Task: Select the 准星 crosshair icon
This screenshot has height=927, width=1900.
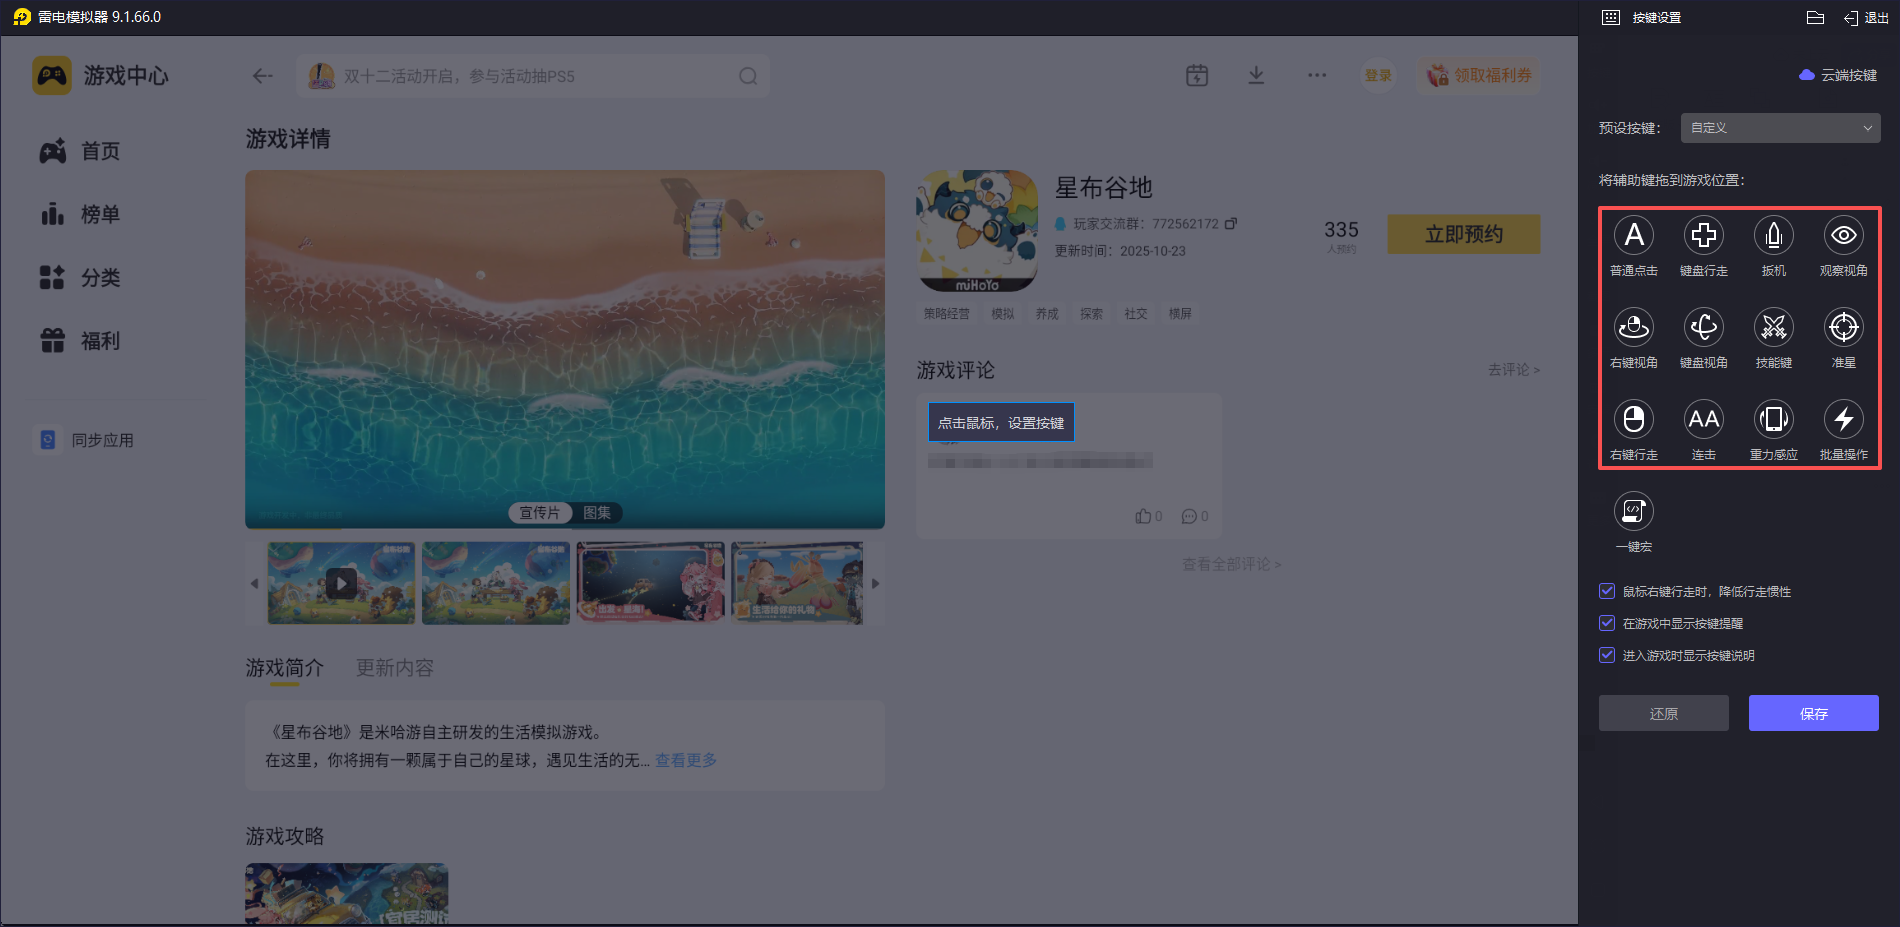Action: tap(1844, 328)
